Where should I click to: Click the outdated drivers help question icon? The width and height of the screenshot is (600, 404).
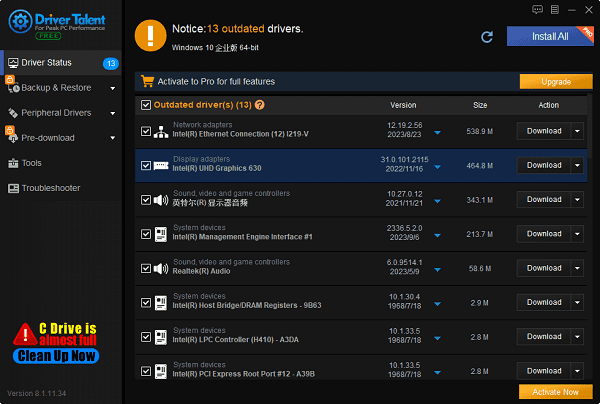[x=259, y=105]
